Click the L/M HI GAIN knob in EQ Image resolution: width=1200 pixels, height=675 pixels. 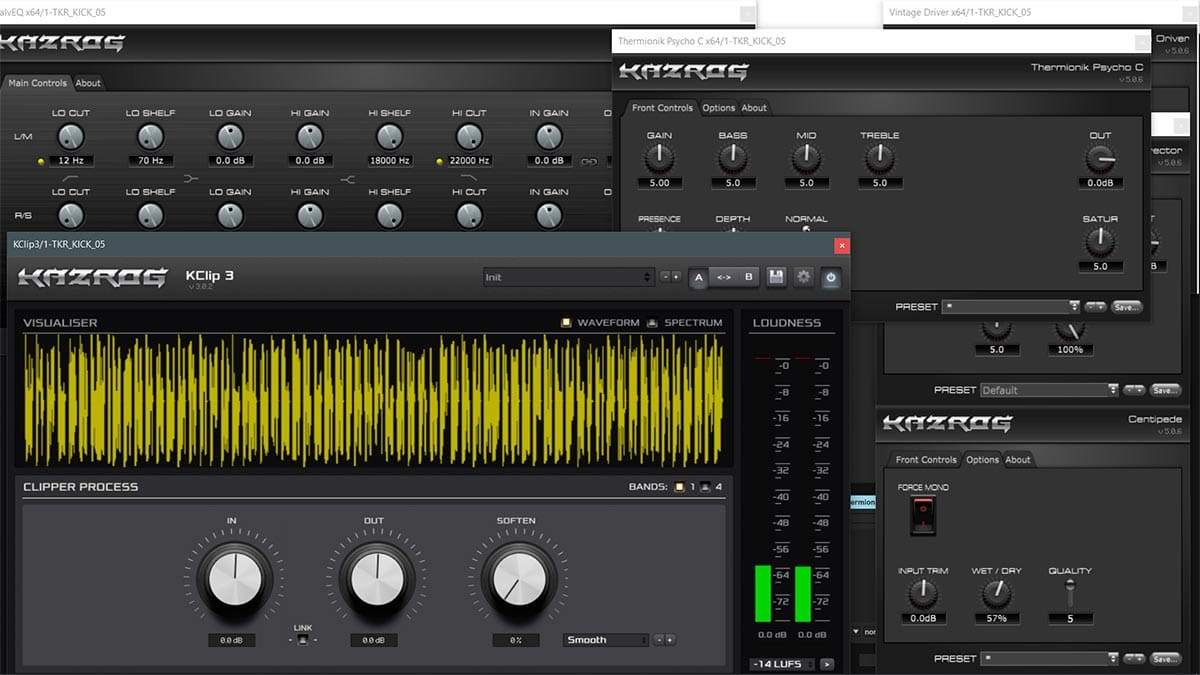(x=310, y=137)
